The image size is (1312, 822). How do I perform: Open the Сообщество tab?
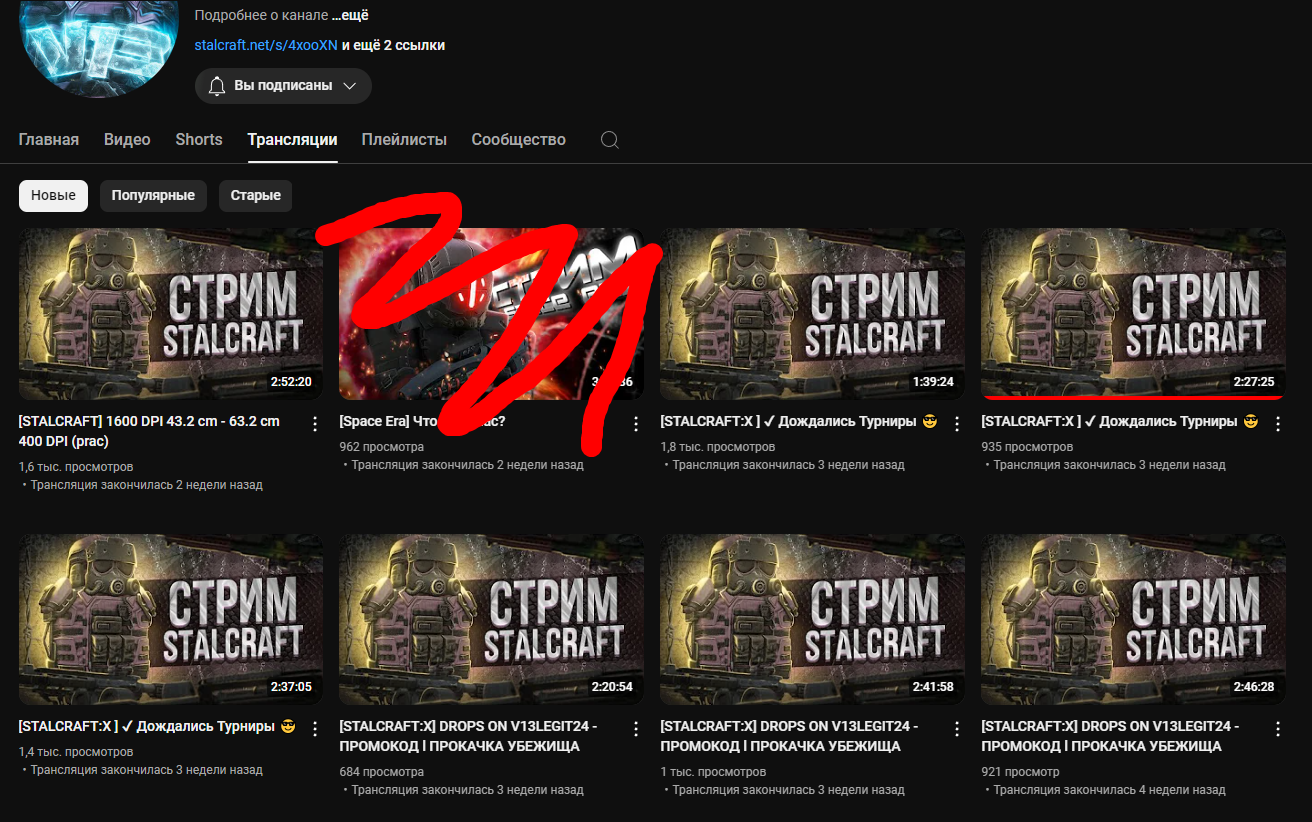coord(519,140)
